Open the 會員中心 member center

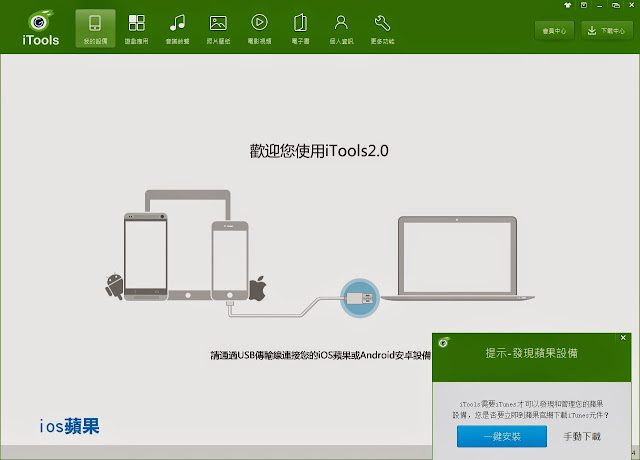(554, 31)
